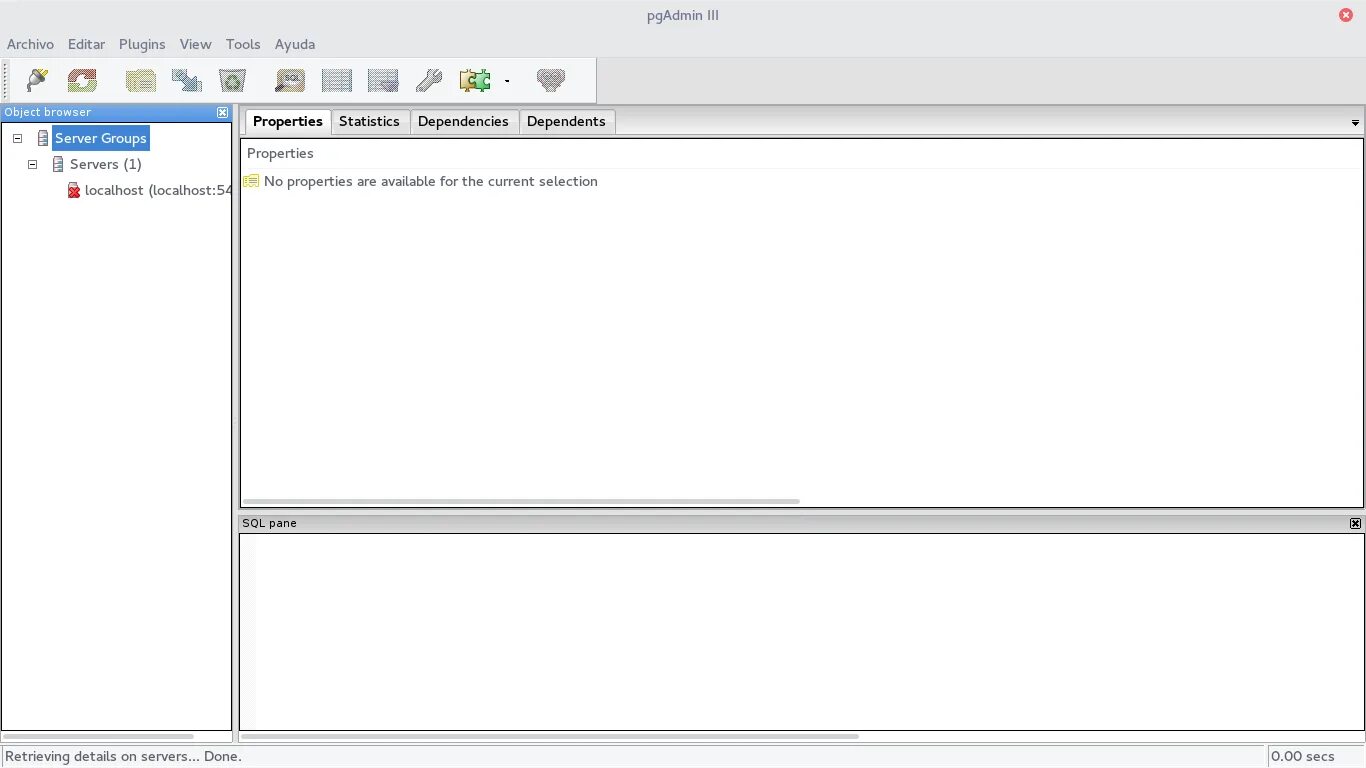
Task: Open the SQL query tool icon
Action: [x=290, y=80]
